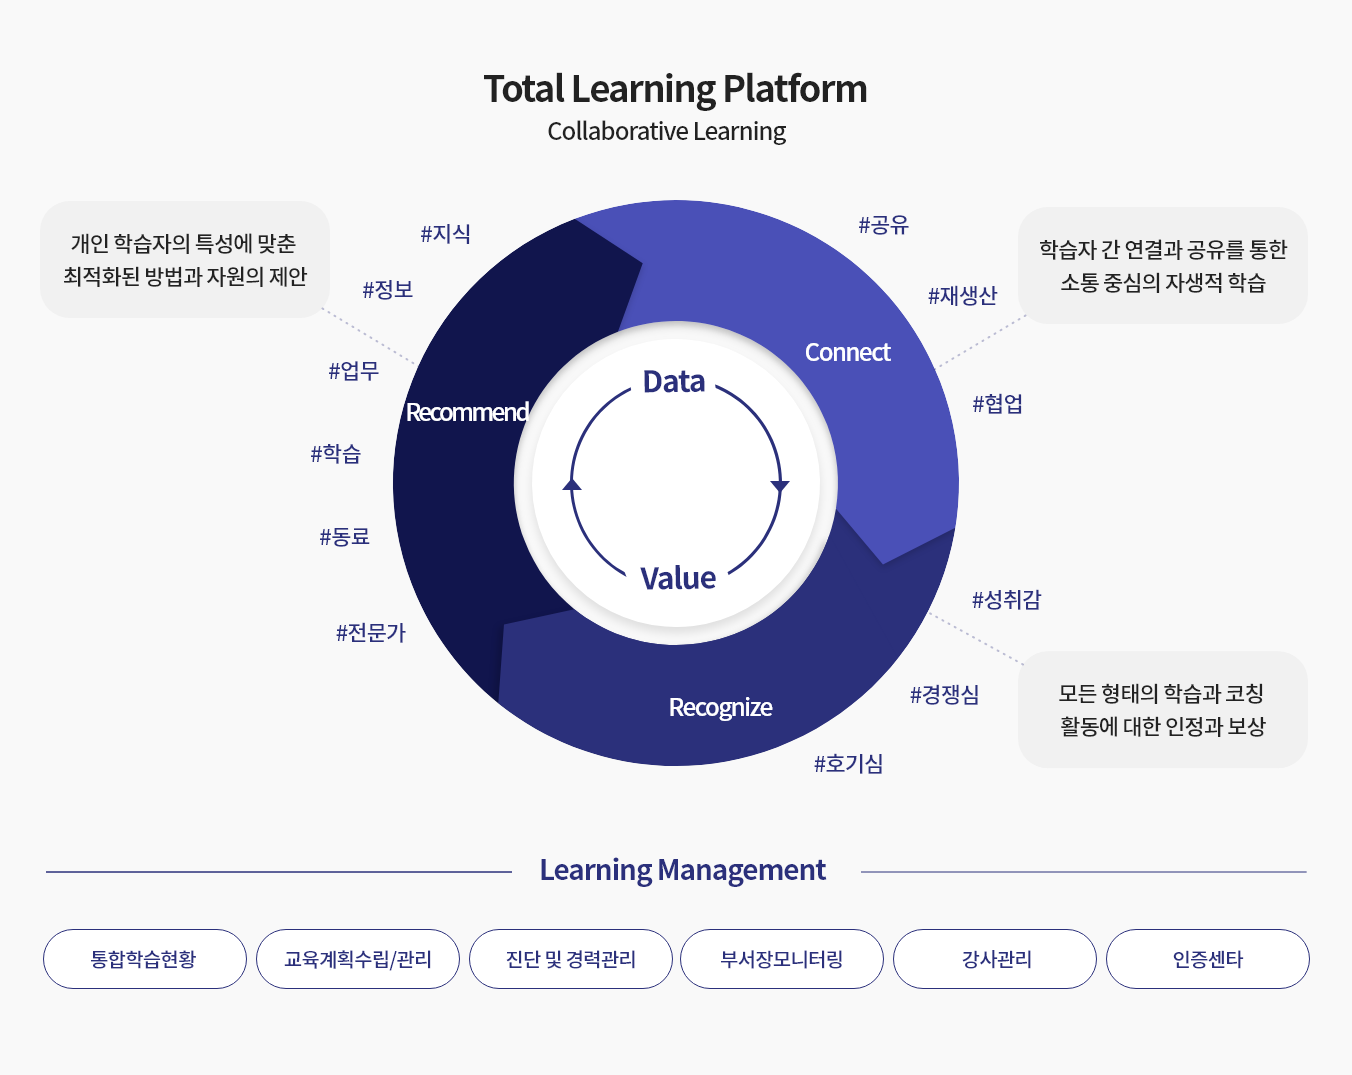Image resolution: width=1352 pixels, height=1075 pixels.
Task: Select the #협업 hashtag
Action: (x=998, y=404)
